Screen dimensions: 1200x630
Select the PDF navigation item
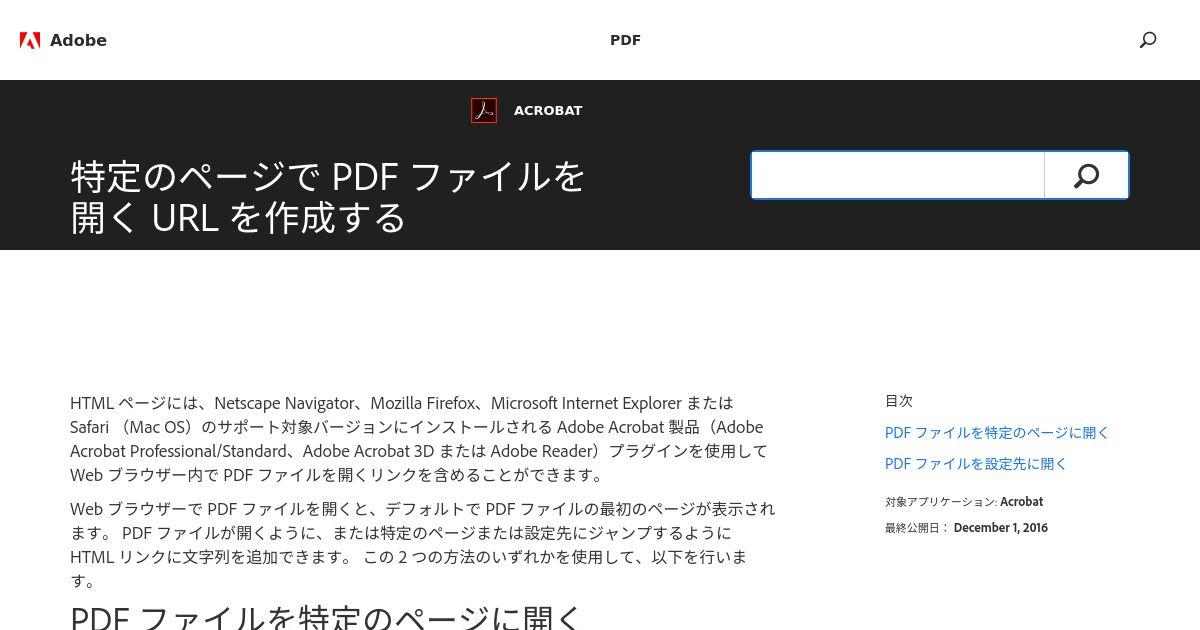pyautogui.click(x=625, y=40)
